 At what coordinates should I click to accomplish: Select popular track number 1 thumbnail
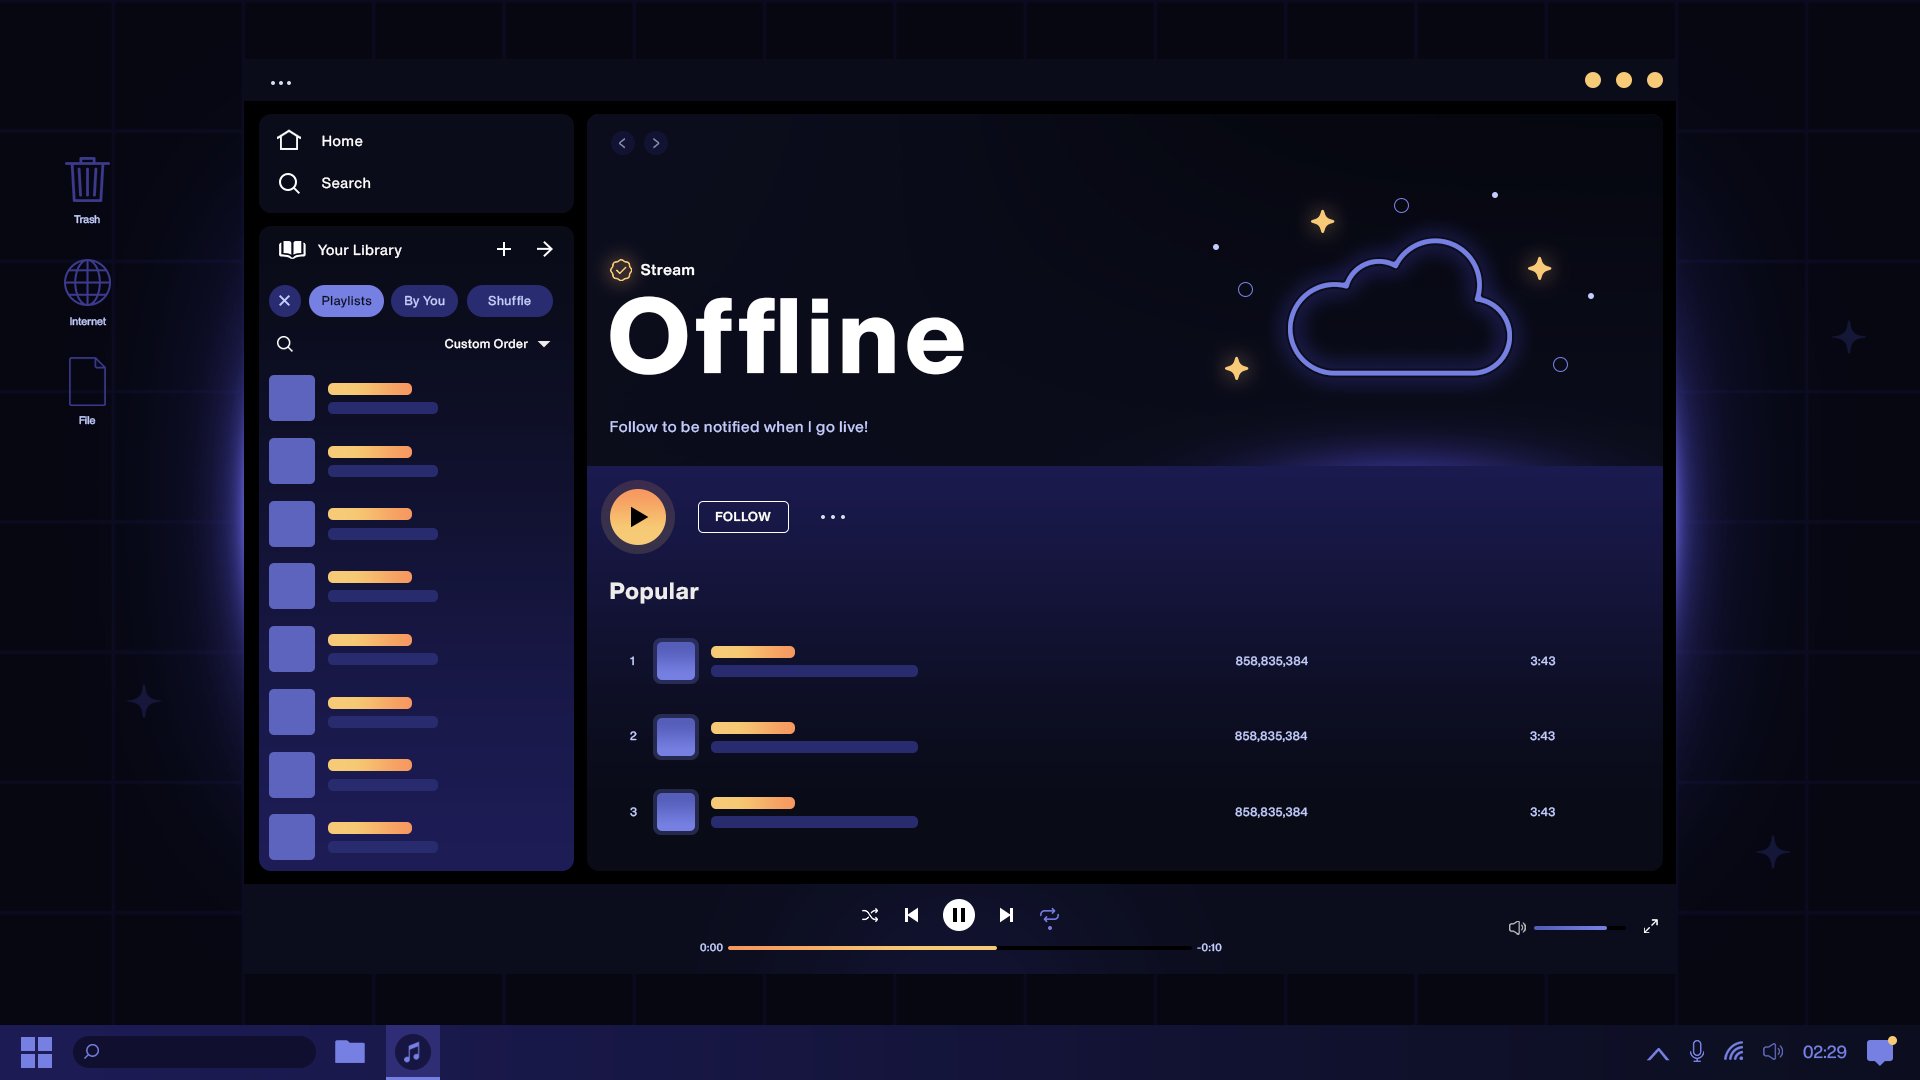[676, 661]
